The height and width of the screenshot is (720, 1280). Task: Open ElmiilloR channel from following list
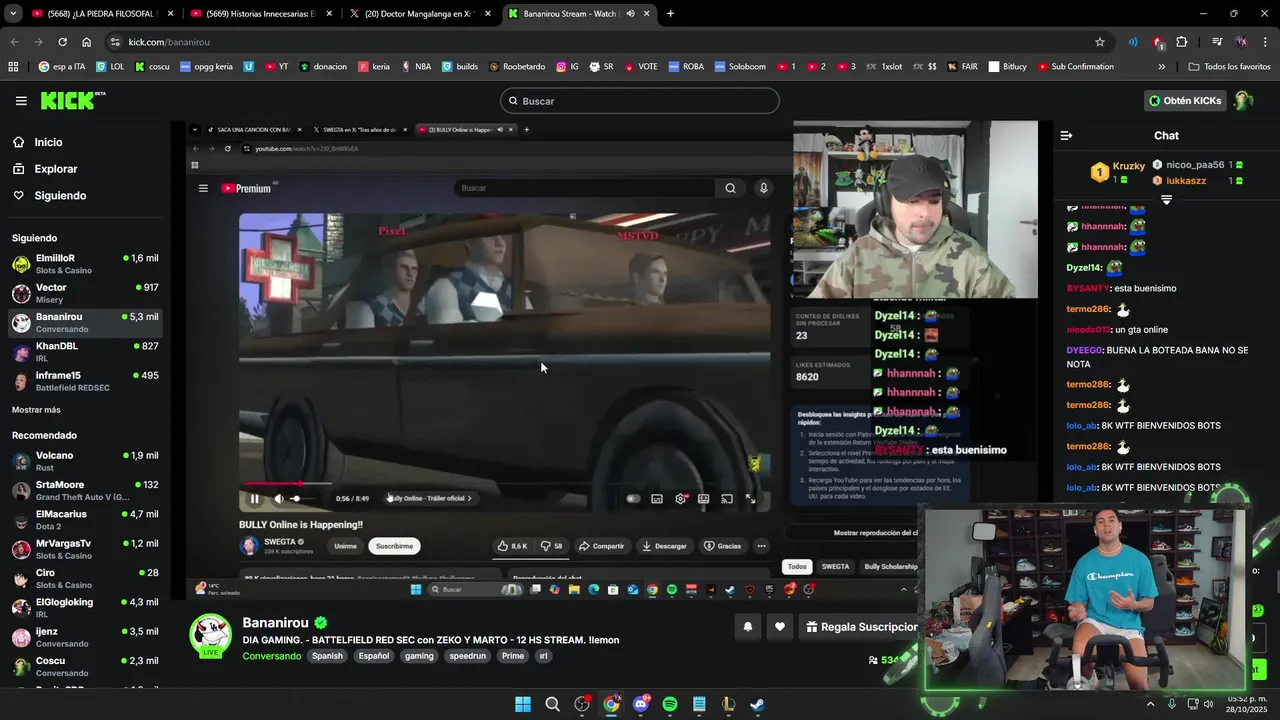click(x=85, y=264)
